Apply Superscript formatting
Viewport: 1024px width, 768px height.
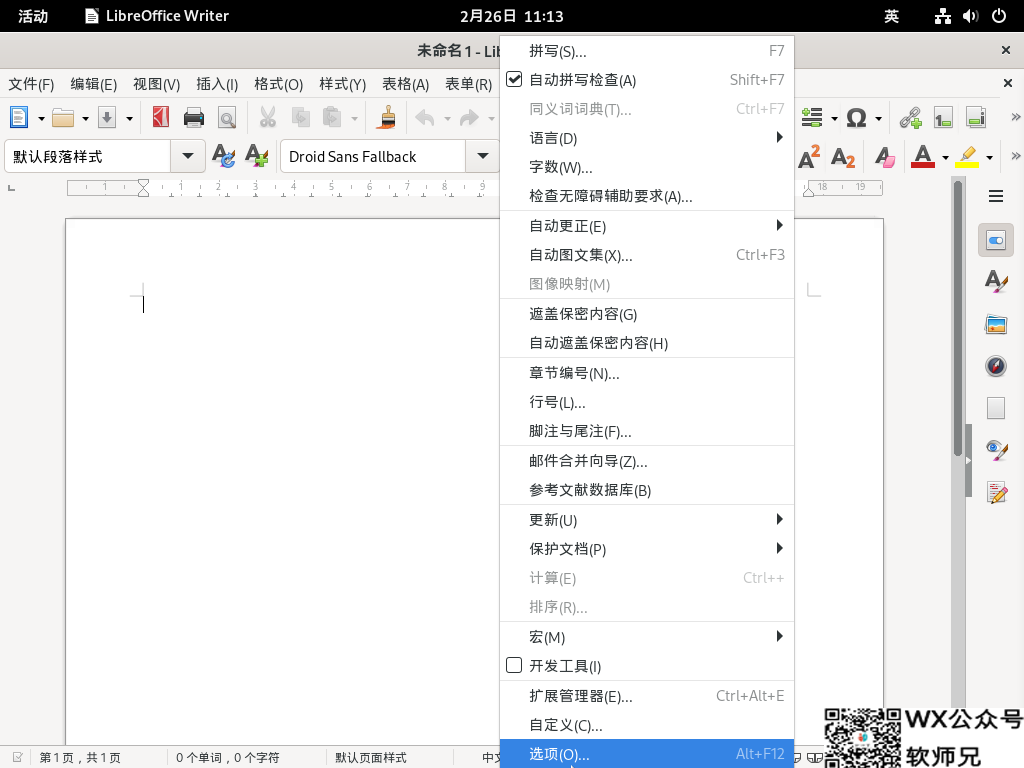[x=809, y=157]
